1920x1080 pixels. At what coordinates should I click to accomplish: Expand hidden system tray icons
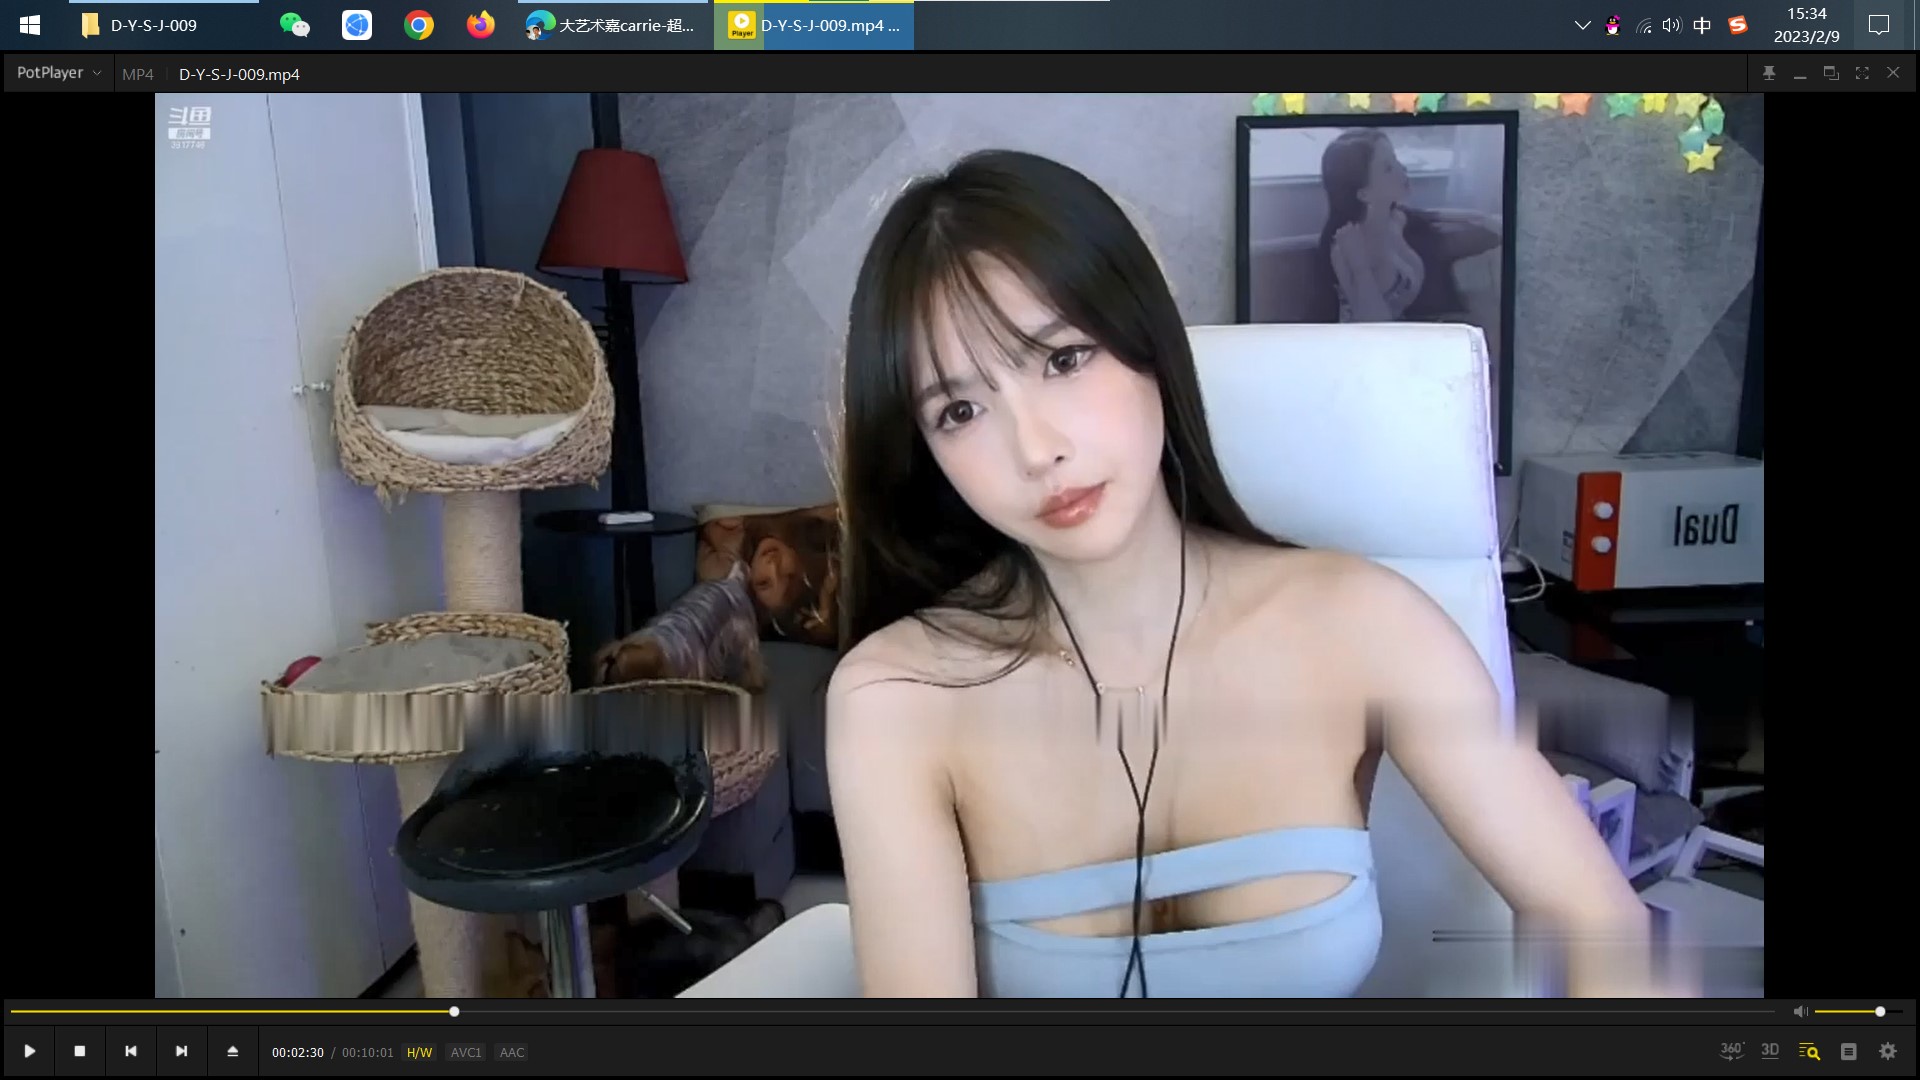point(1582,25)
